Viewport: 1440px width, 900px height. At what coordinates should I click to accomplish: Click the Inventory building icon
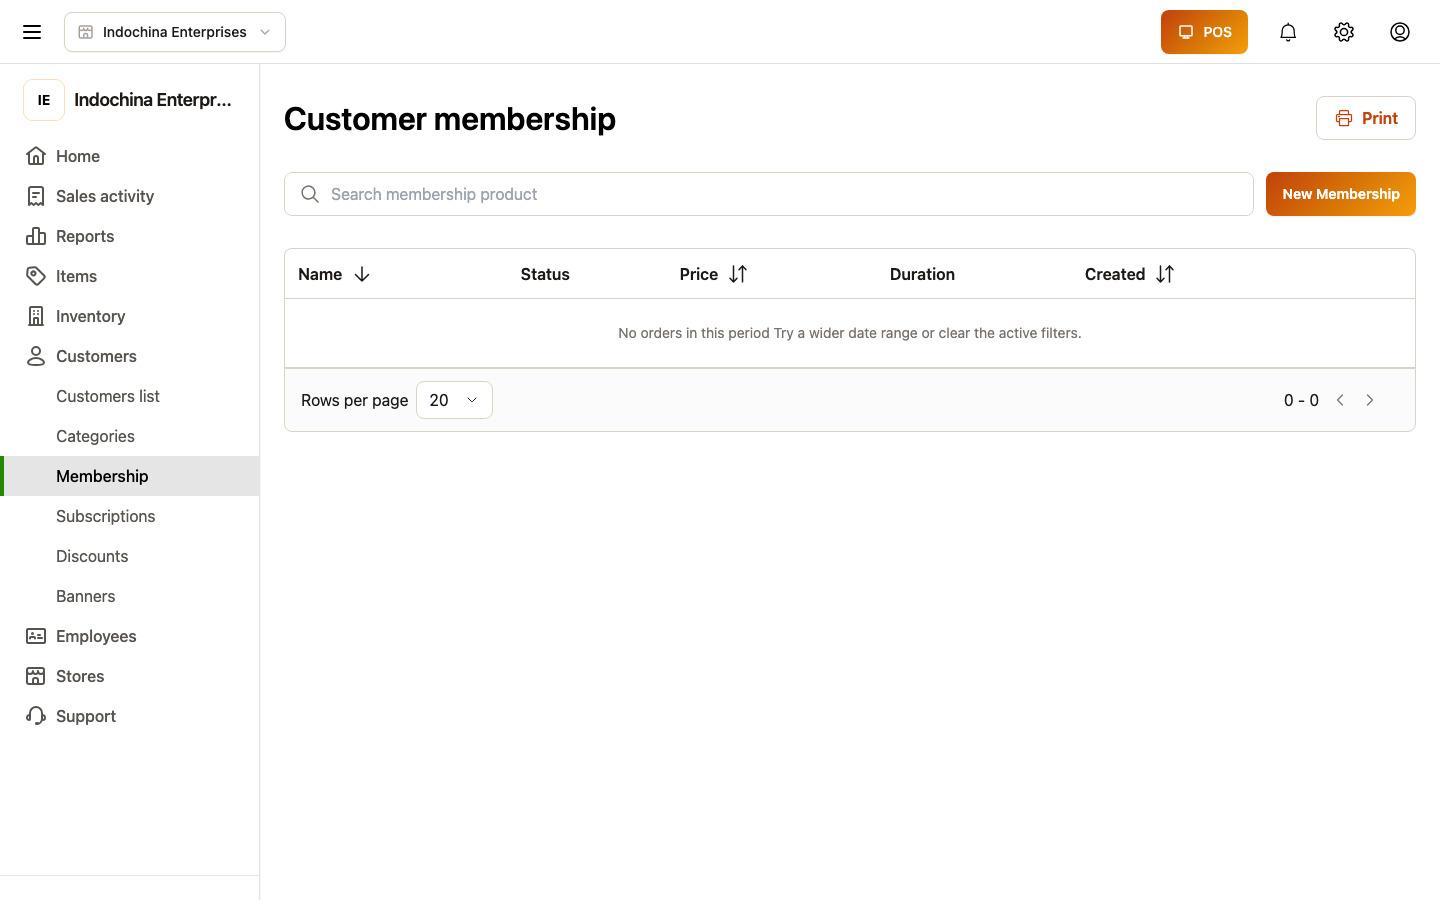point(36,316)
